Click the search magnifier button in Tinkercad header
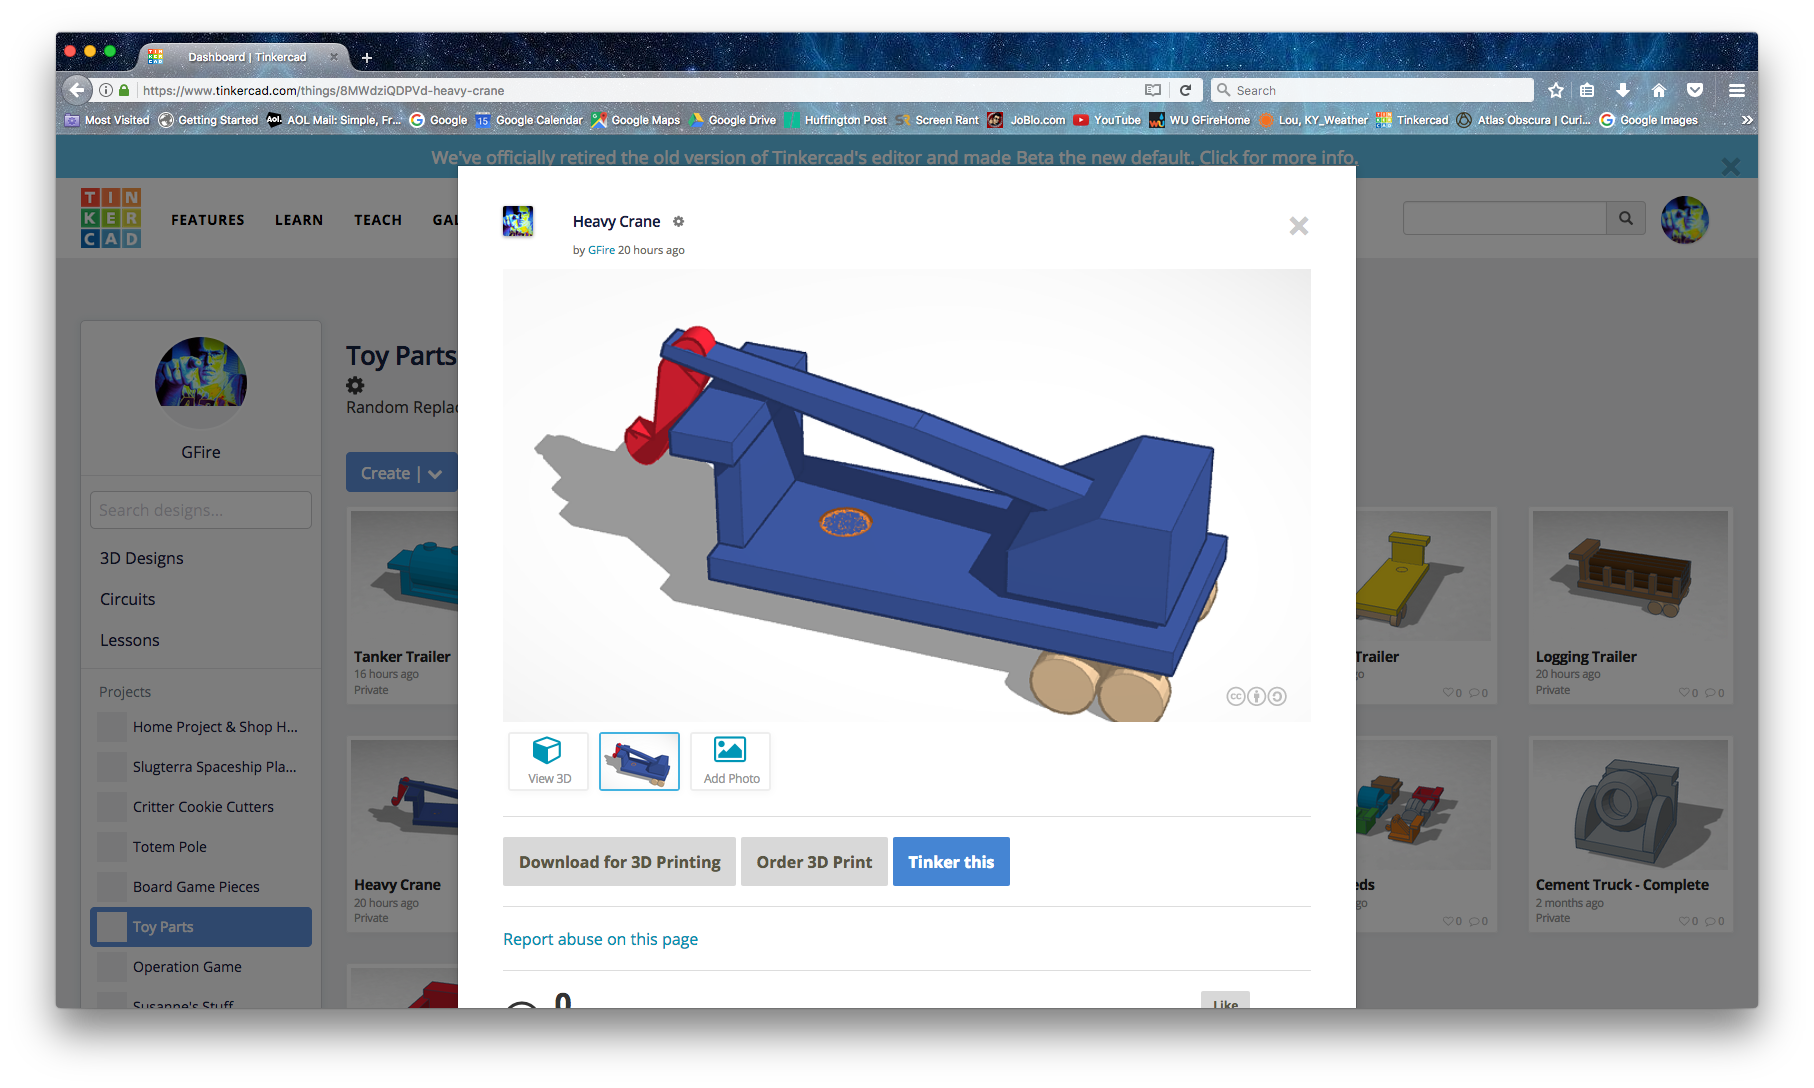The width and height of the screenshot is (1814, 1088). (x=1626, y=218)
